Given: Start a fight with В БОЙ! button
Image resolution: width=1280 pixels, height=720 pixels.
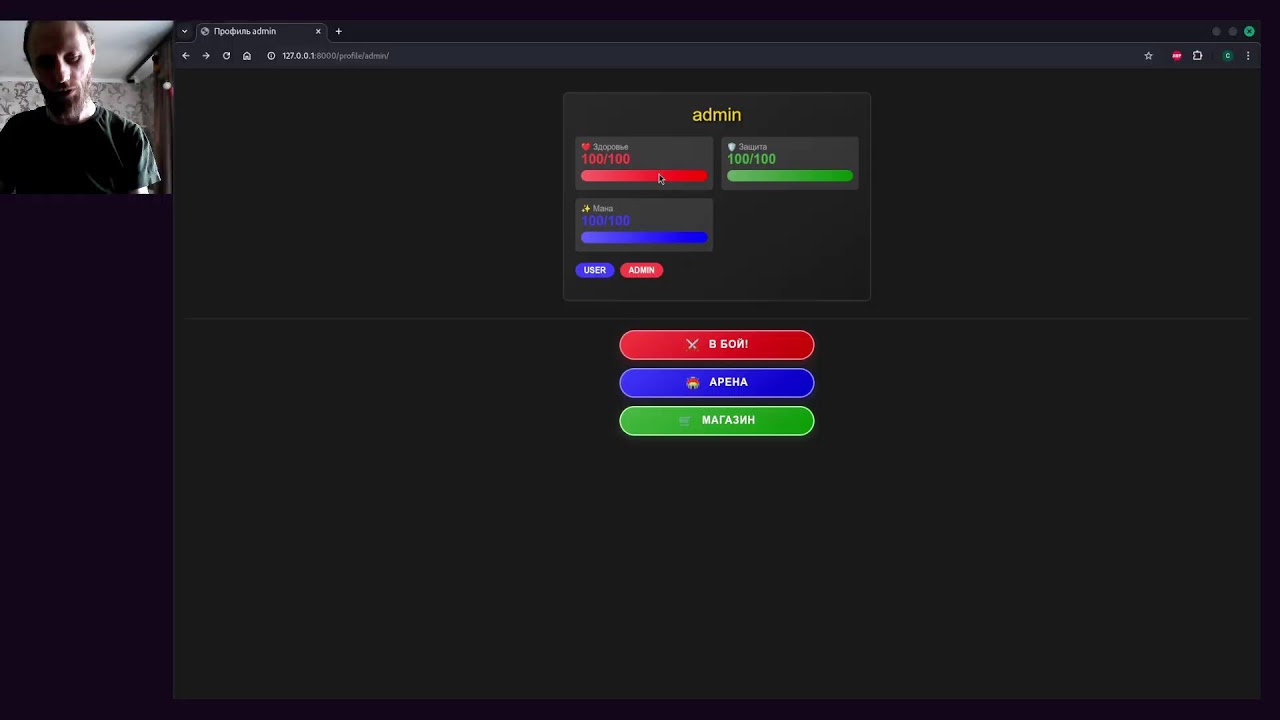Looking at the screenshot, I should click(717, 344).
